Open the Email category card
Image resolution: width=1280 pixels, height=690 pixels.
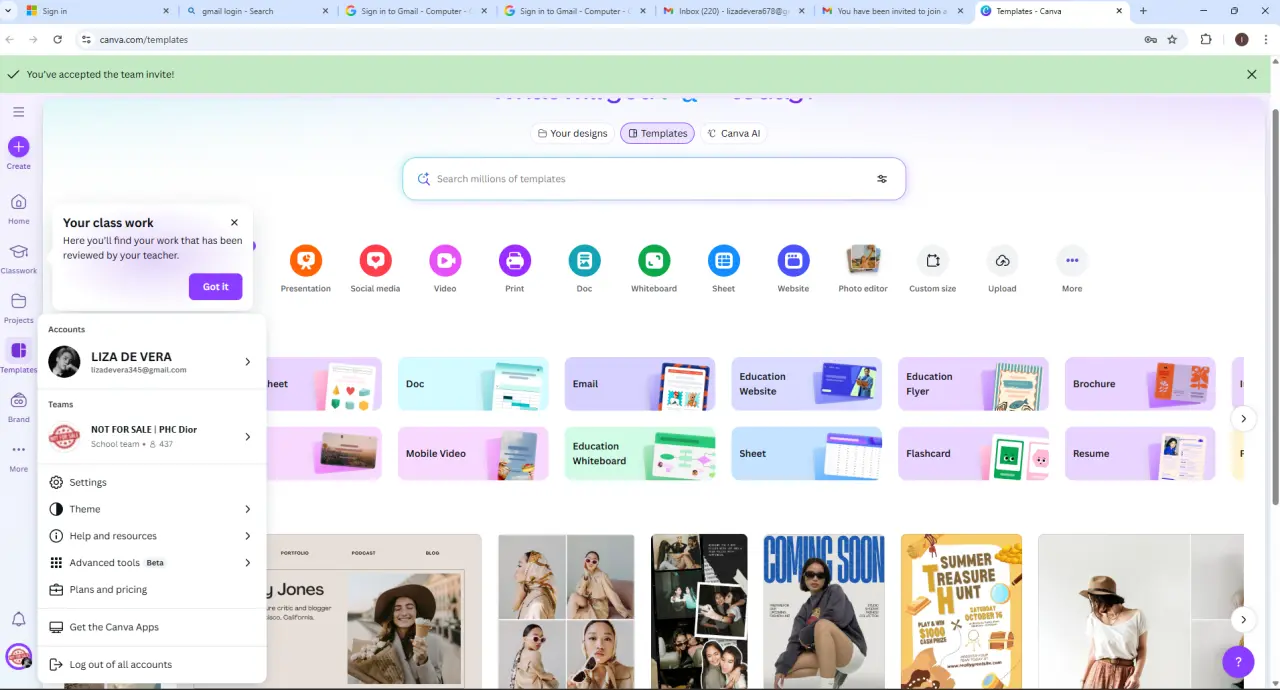click(x=640, y=384)
